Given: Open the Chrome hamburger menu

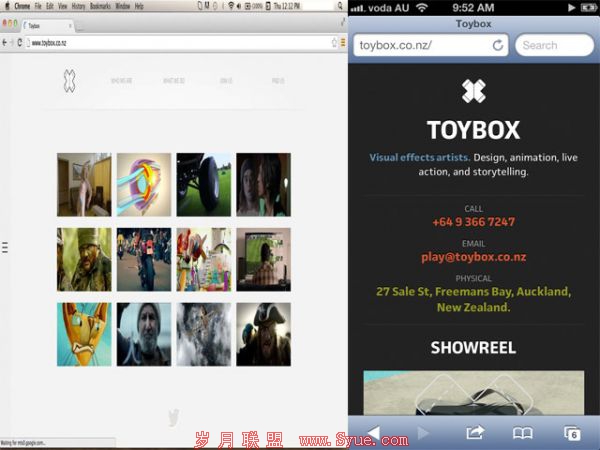Looking at the screenshot, I should point(343,42).
